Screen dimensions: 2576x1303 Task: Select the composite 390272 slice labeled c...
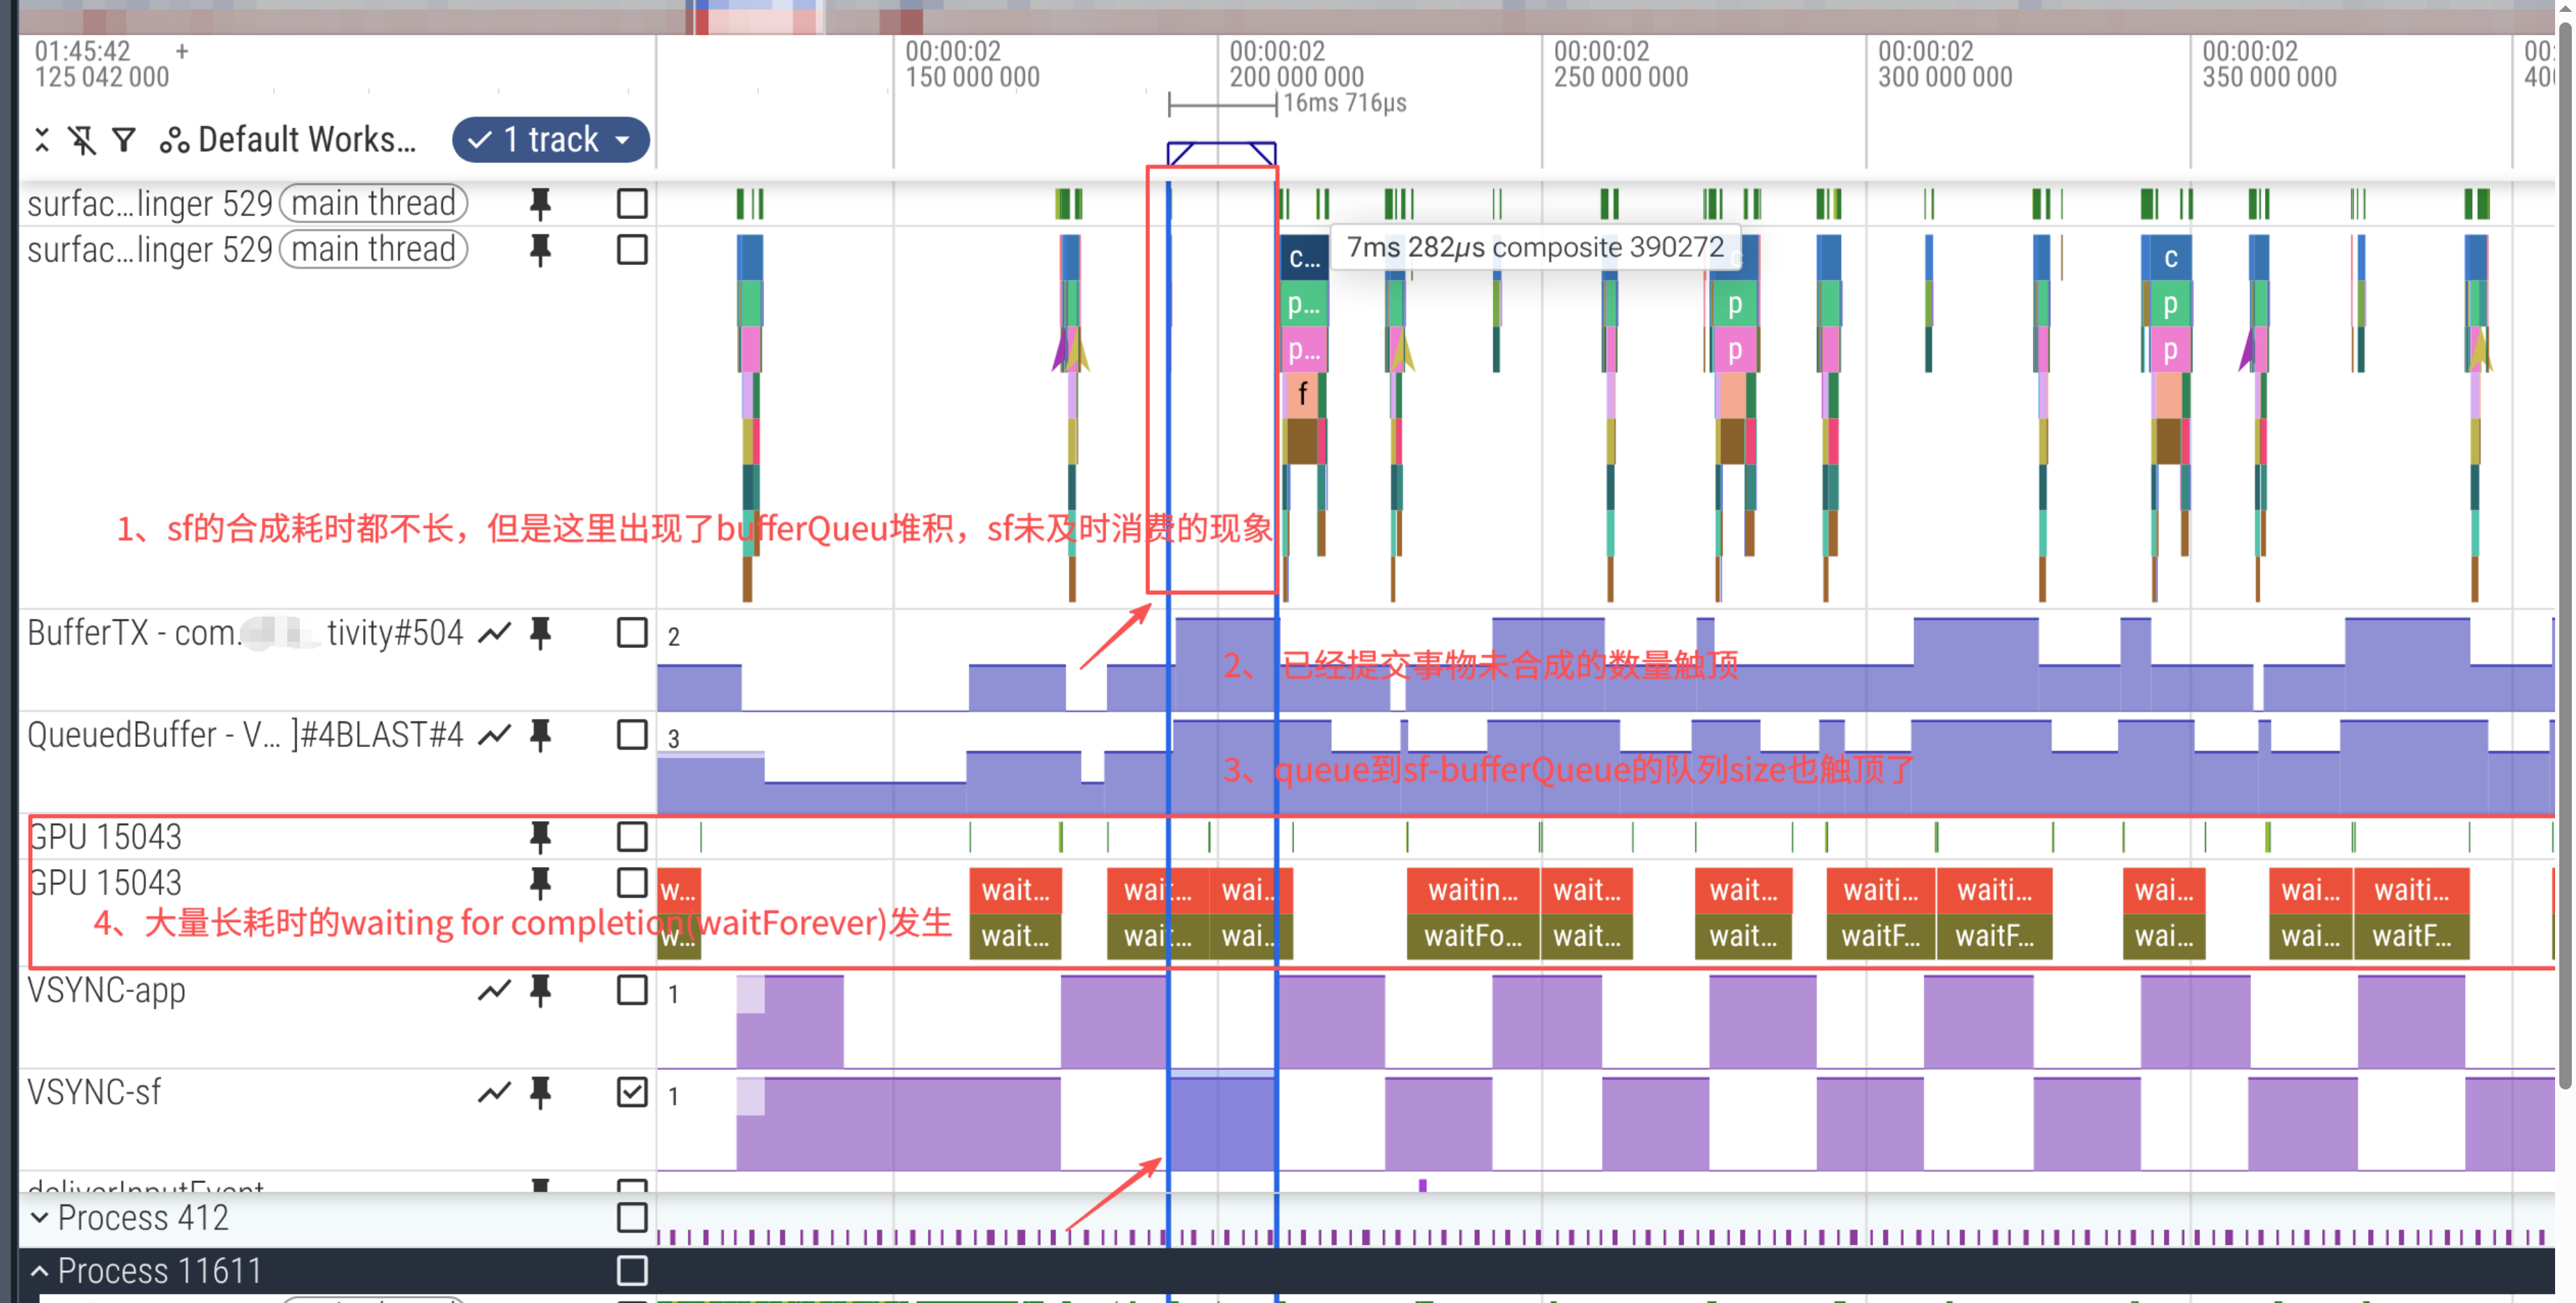(x=1303, y=258)
